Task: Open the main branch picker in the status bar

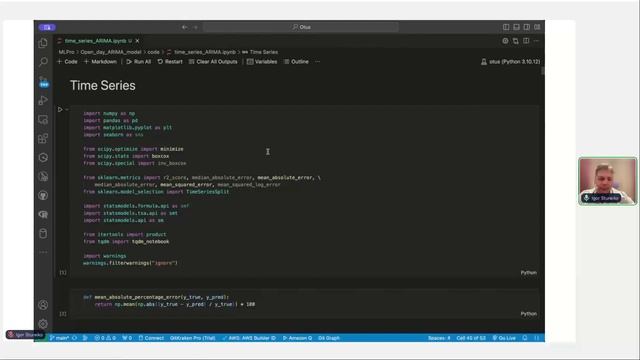Action: (x=60, y=338)
